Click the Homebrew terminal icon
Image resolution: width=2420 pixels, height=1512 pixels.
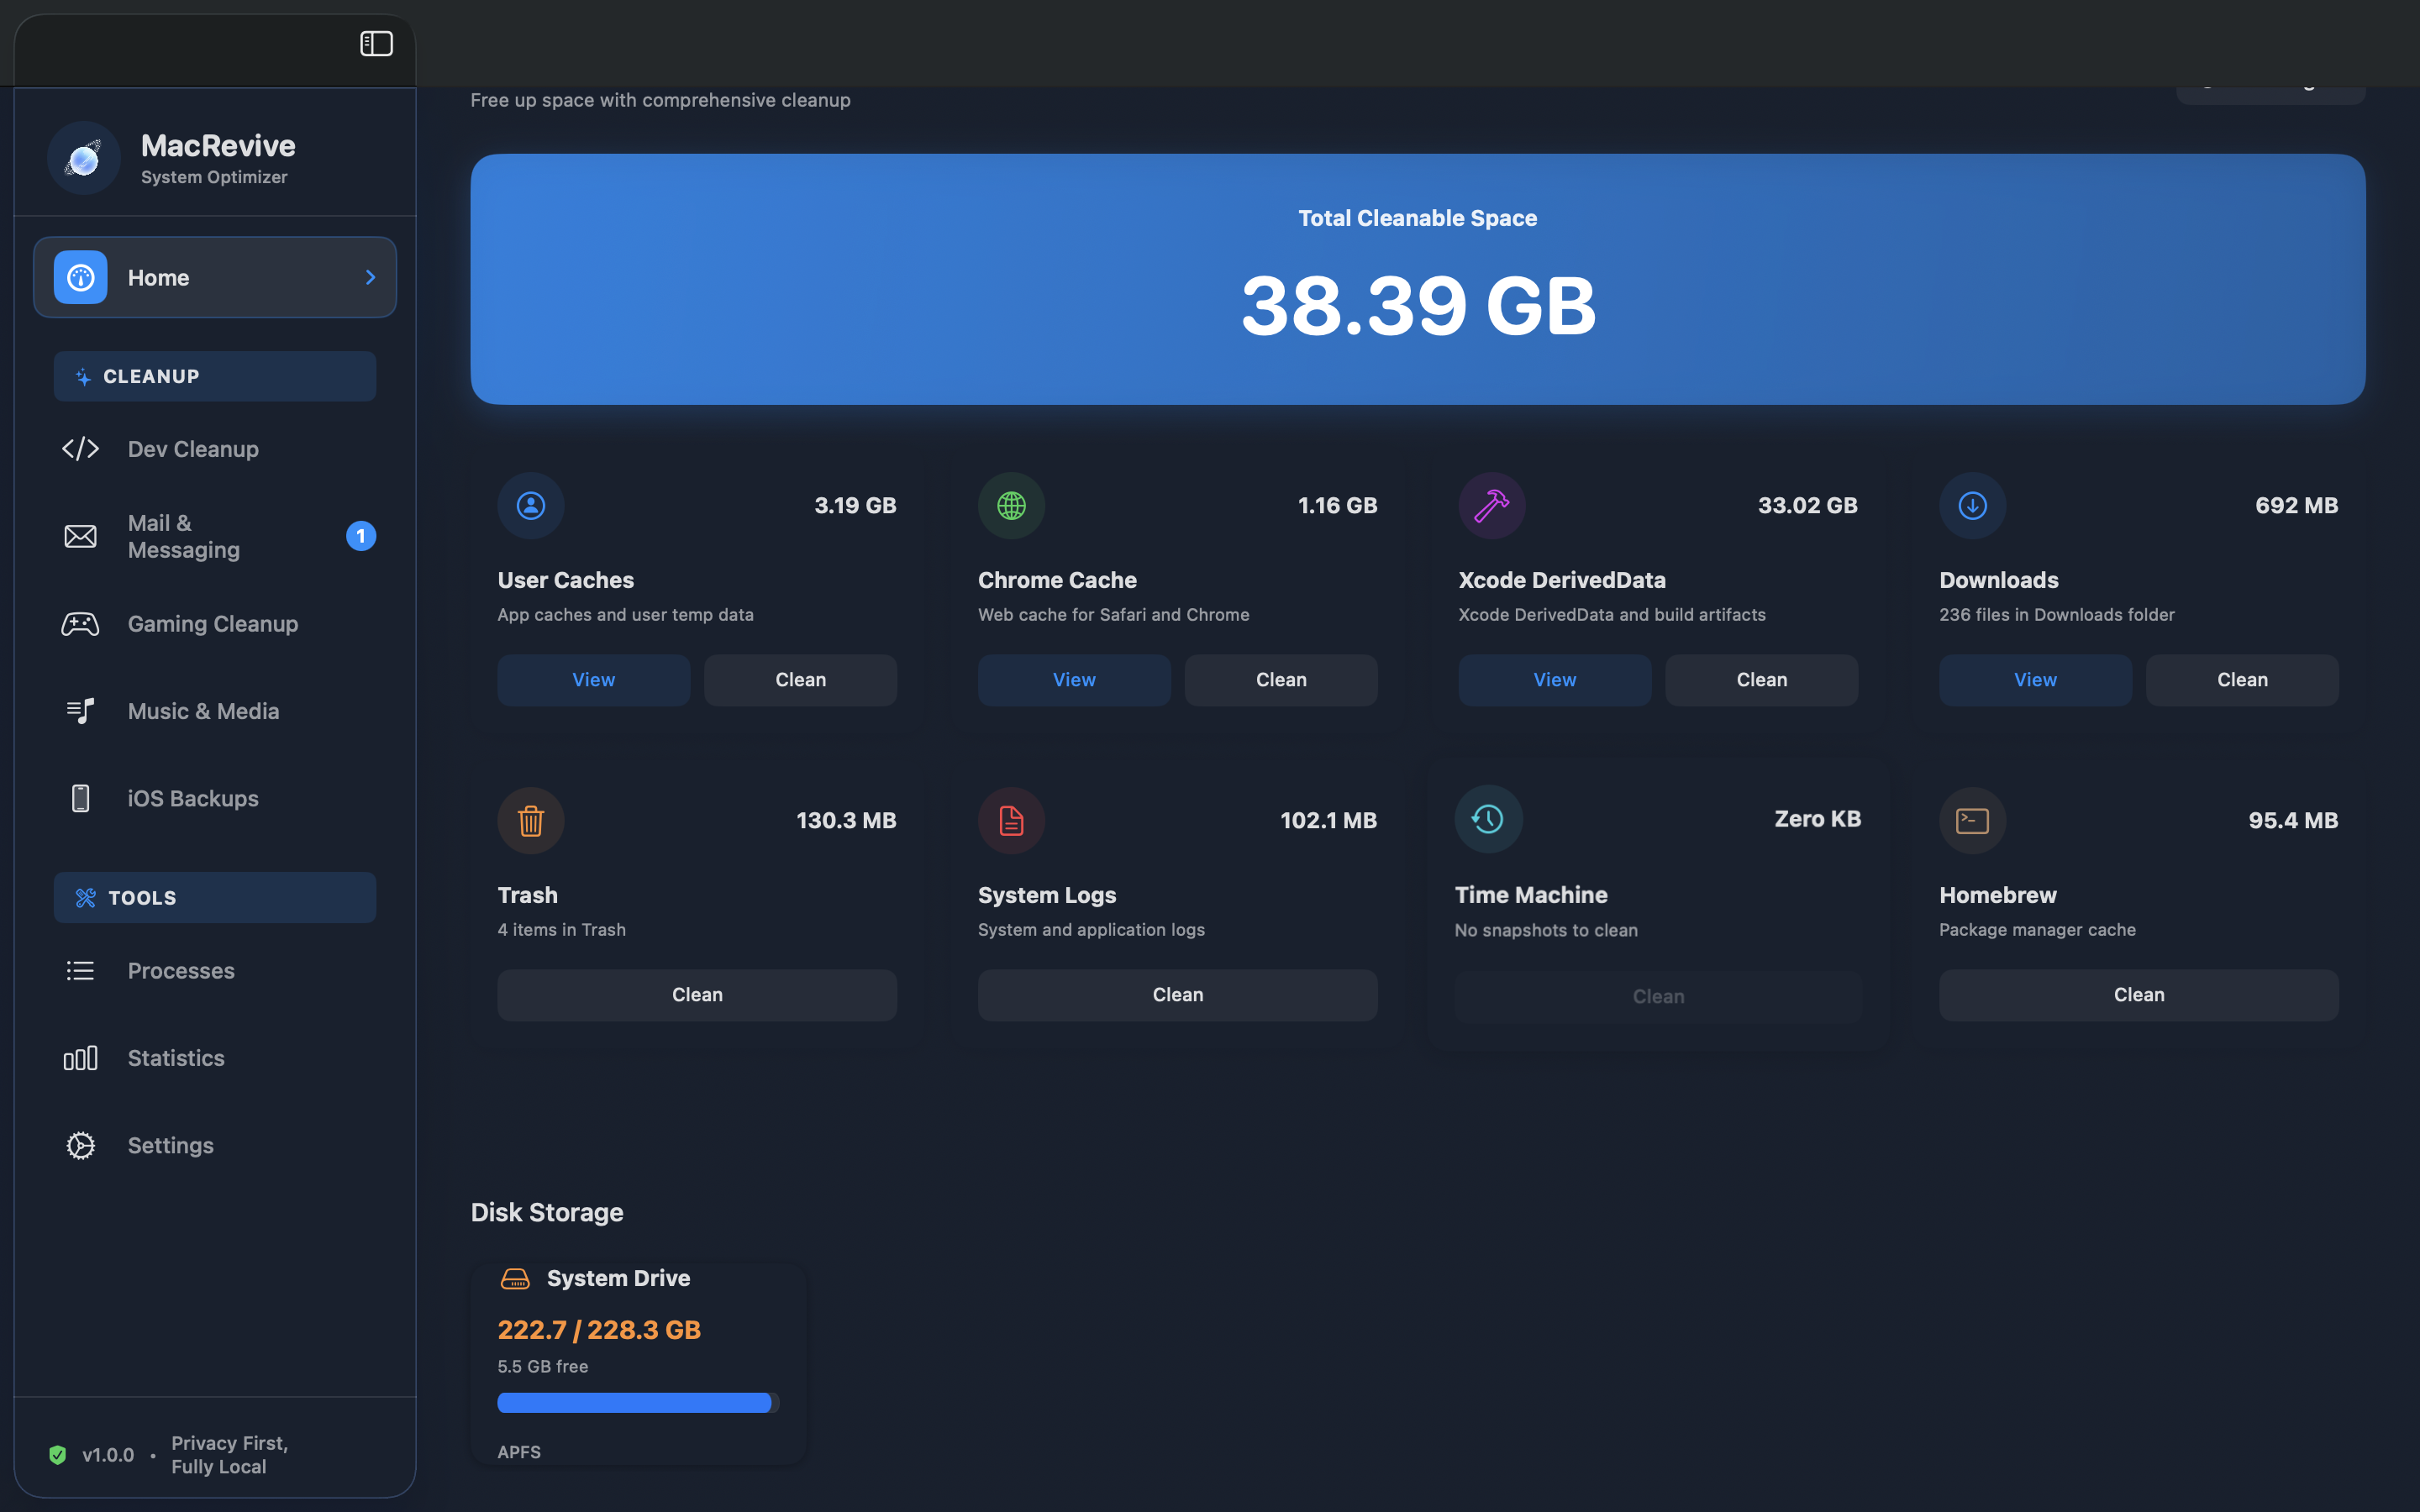1971,820
